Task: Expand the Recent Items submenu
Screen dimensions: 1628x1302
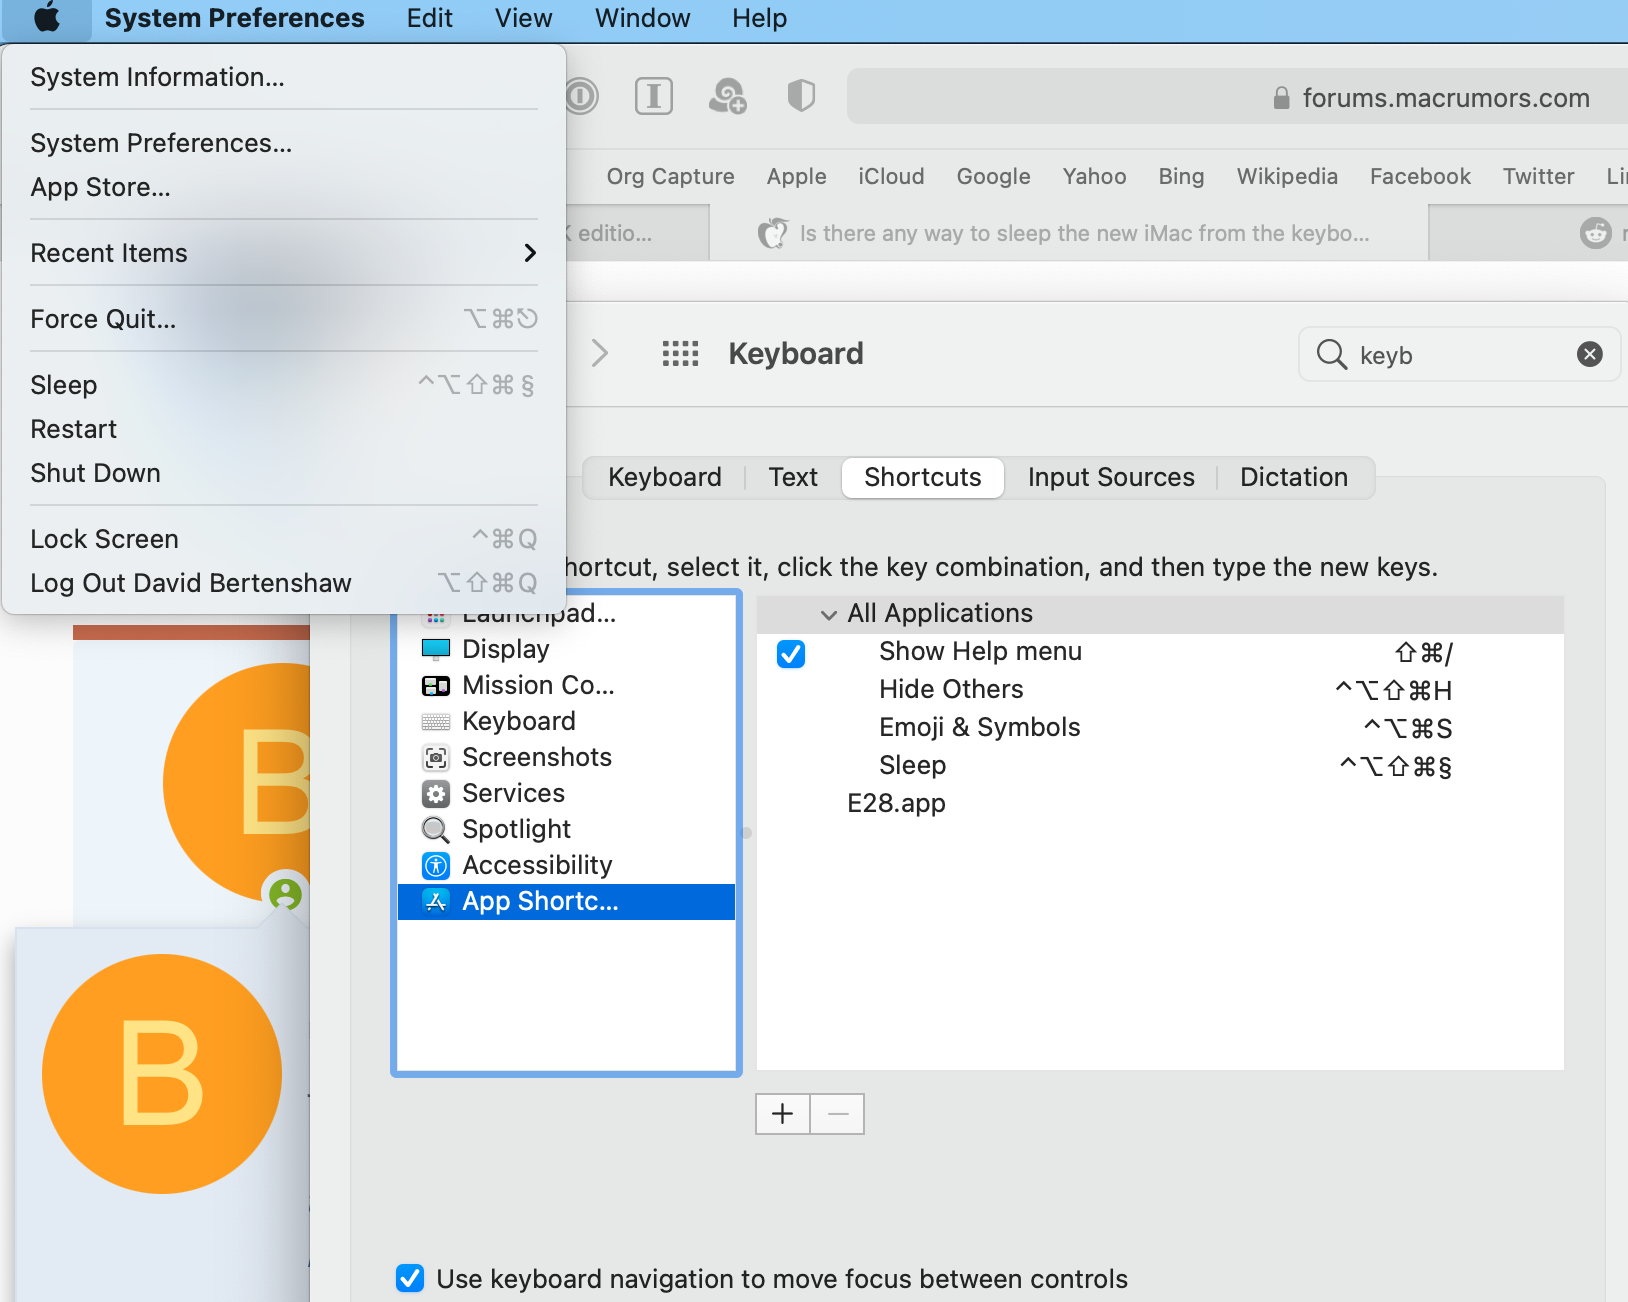Action: (284, 253)
